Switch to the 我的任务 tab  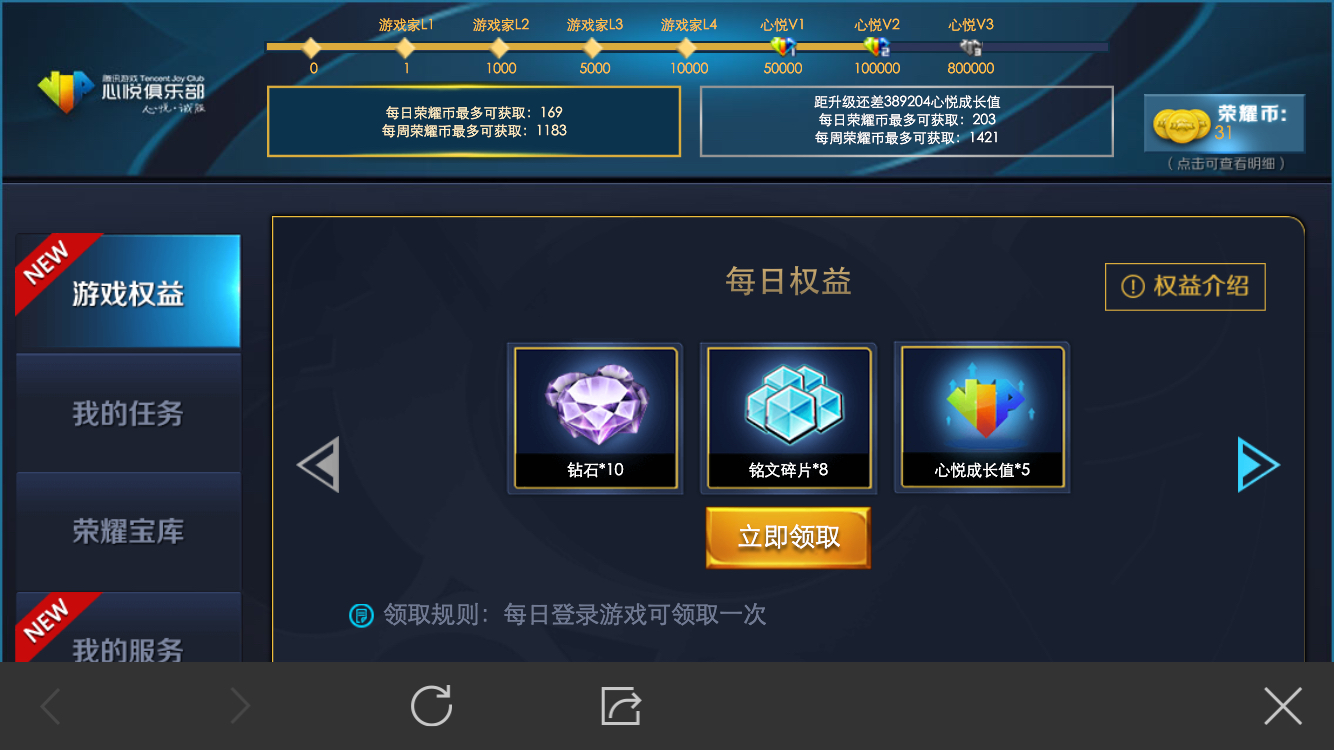(x=128, y=412)
